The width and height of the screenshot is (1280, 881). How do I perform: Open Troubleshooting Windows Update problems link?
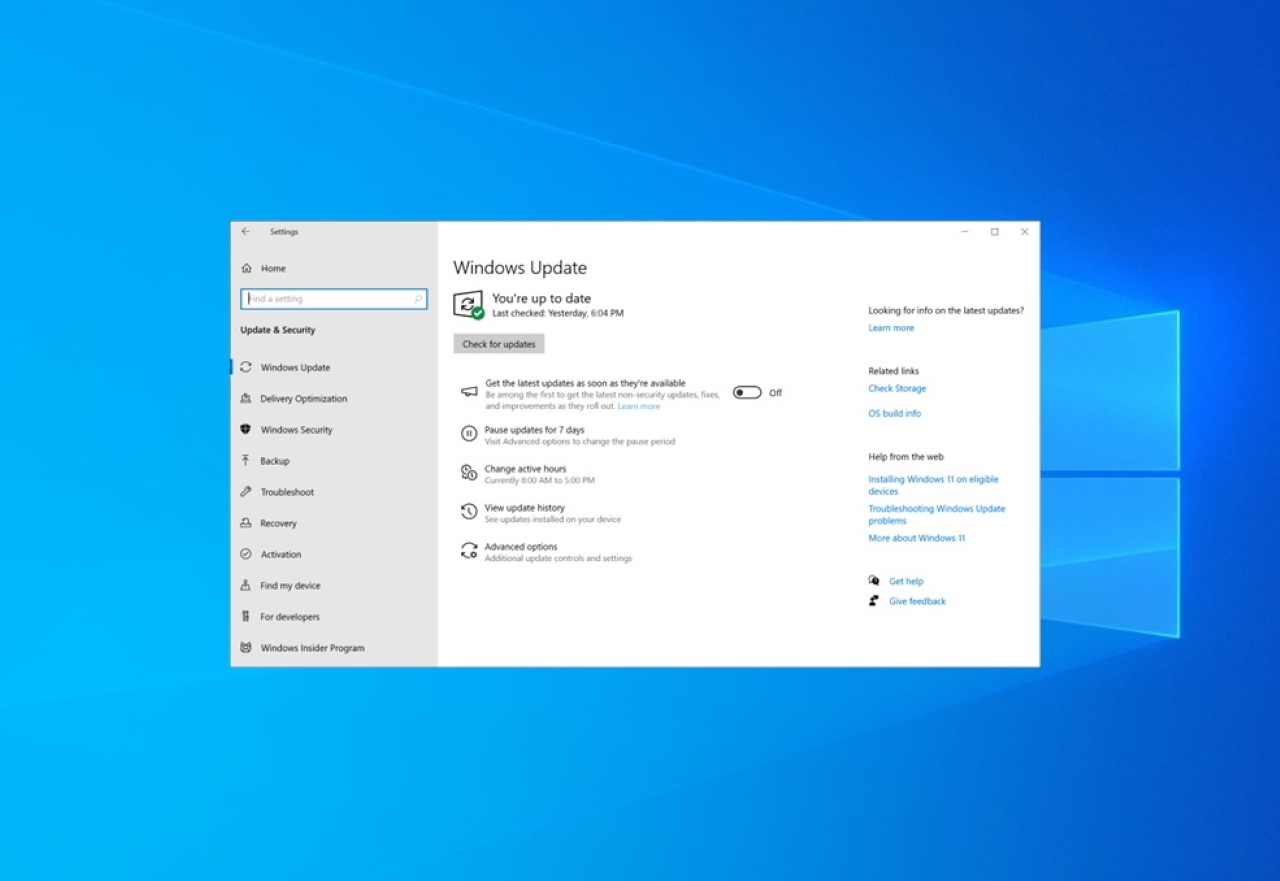coord(937,514)
